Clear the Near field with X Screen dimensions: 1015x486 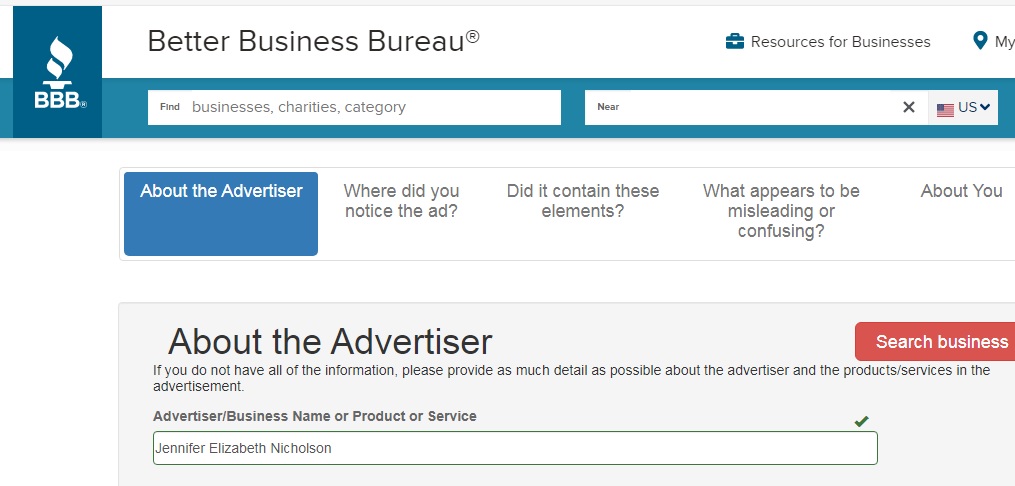click(909, 107)
